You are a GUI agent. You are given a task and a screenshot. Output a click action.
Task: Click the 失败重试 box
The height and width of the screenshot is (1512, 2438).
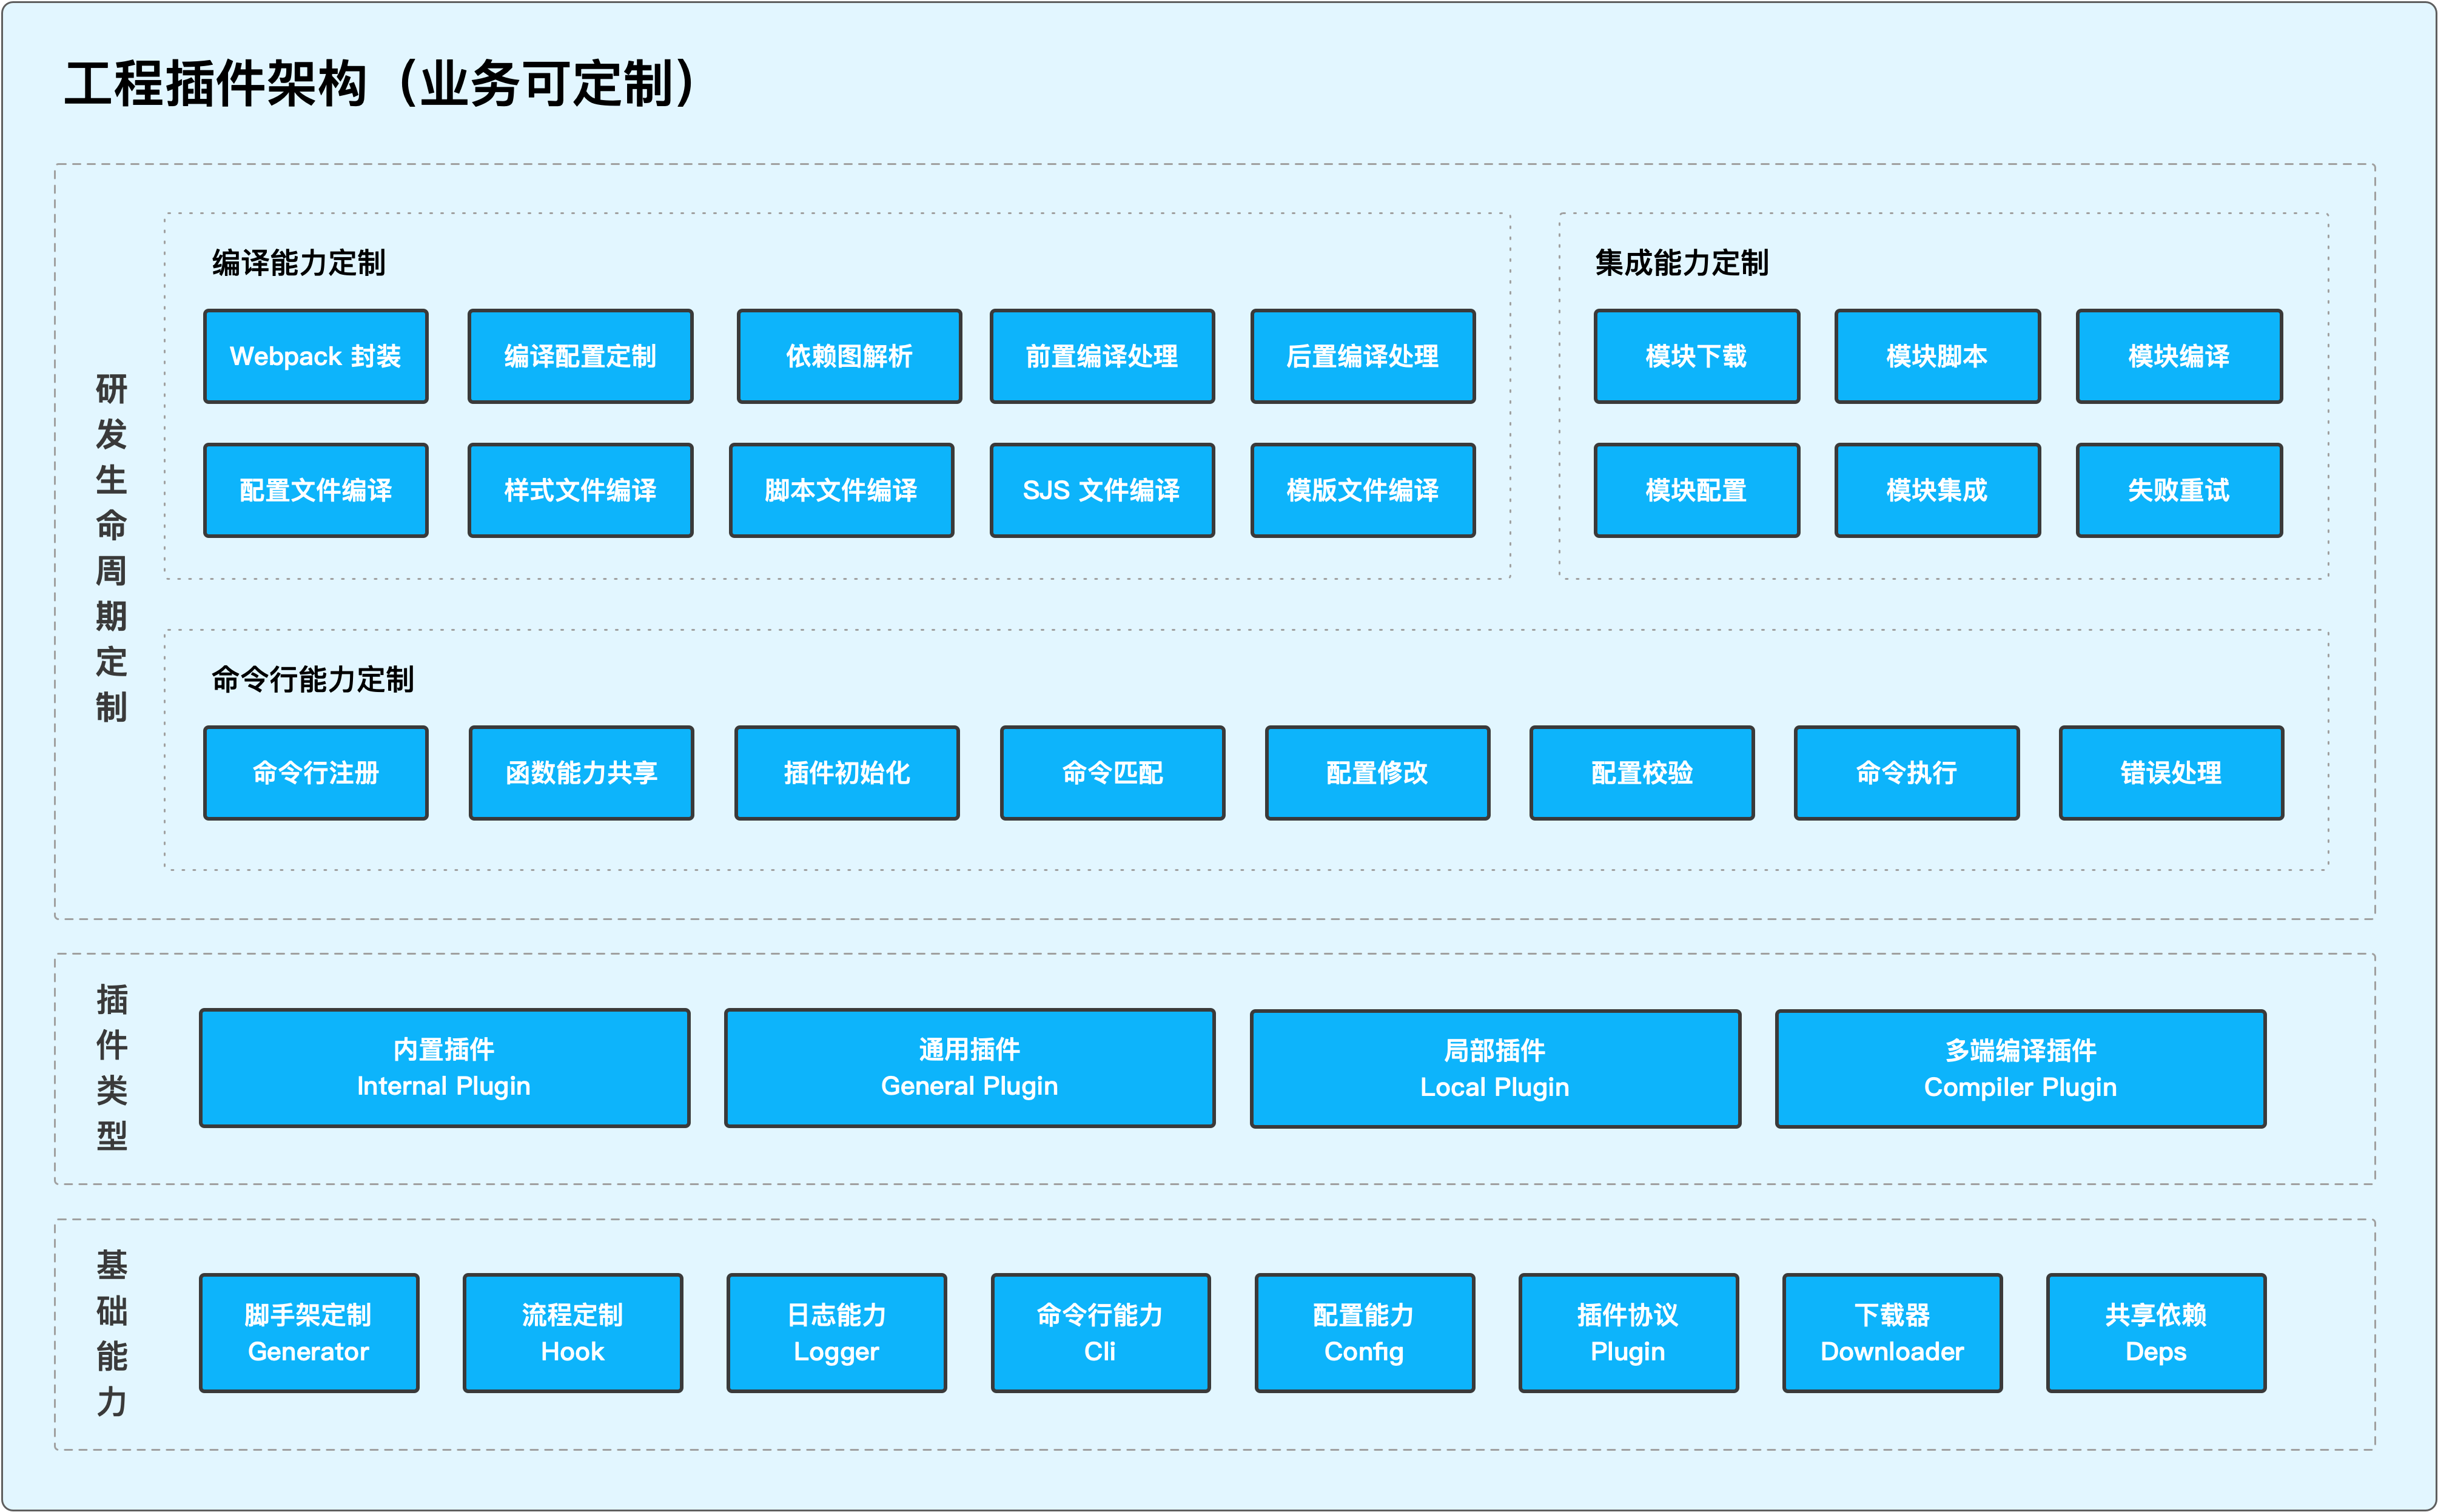[2179, 490]
